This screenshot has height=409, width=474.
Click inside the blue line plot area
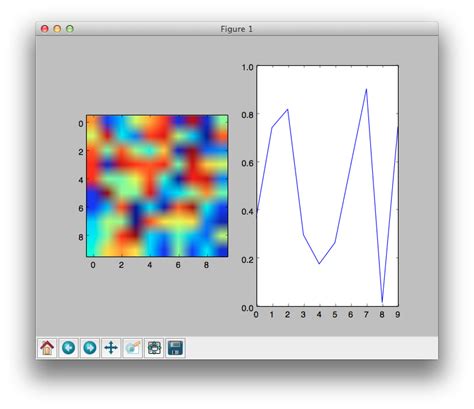point(327,186)
